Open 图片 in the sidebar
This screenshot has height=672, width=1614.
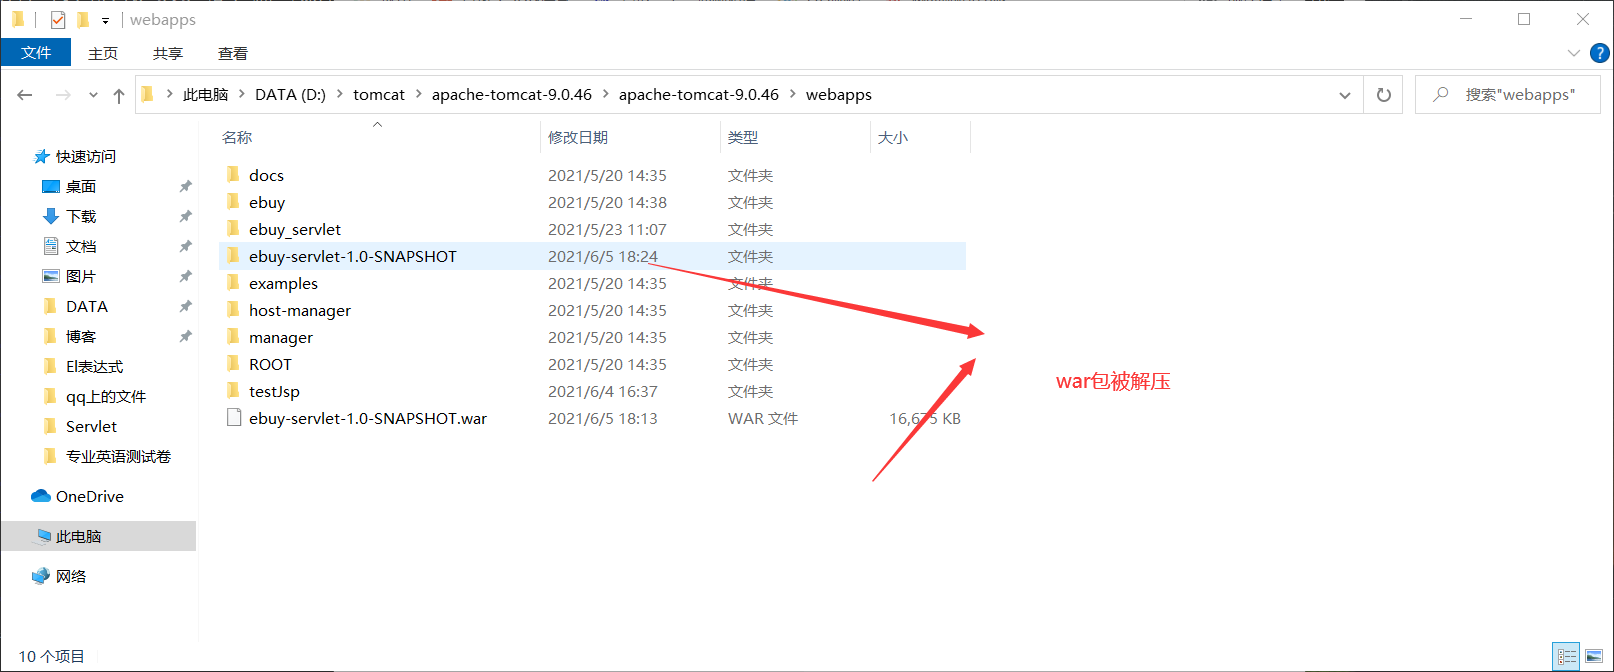(81, 277)
